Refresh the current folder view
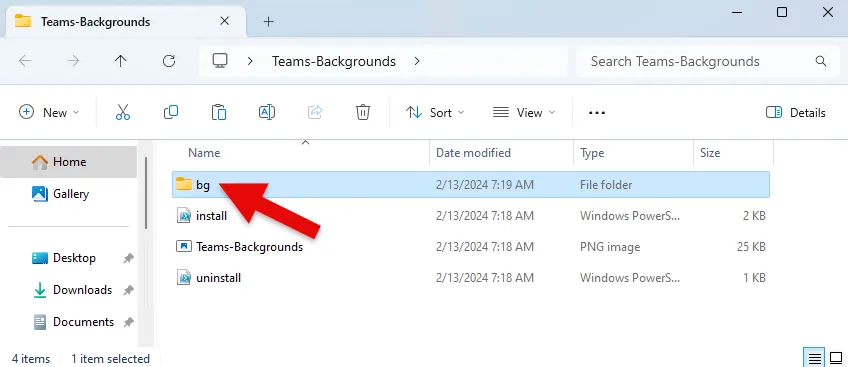 169,61
